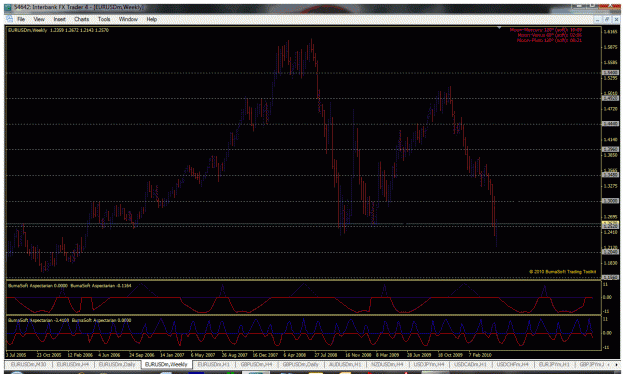
Task: Open the View menu
Action: coord(39,19)
